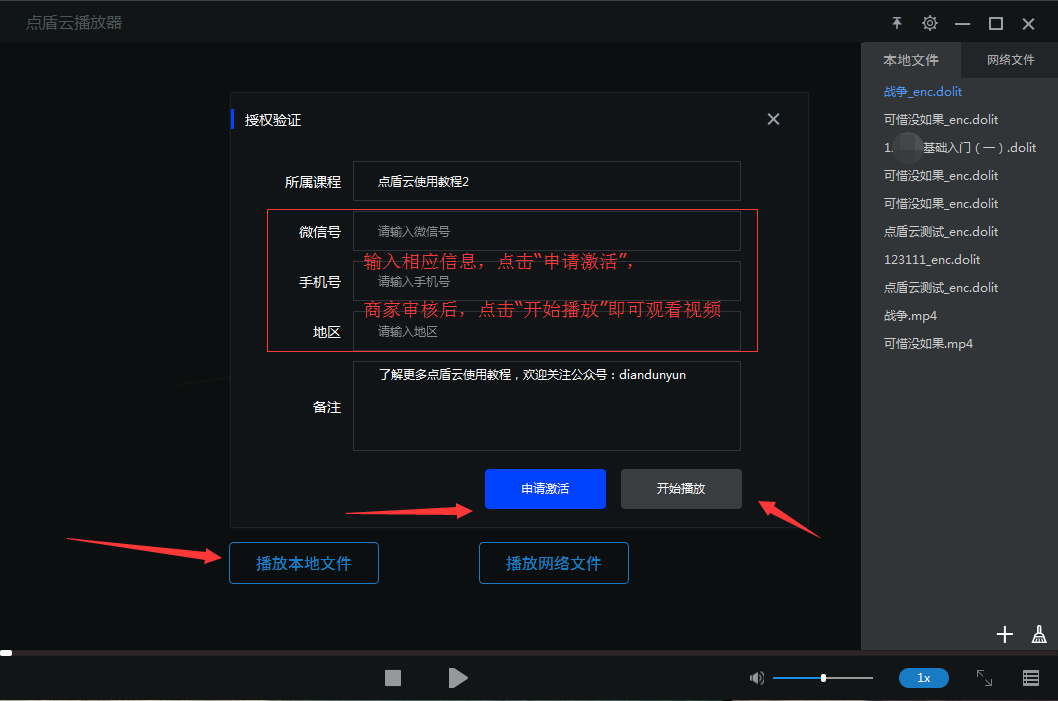Click the 播放网络文件 button

pyautogui.click(x=554, y=563)
